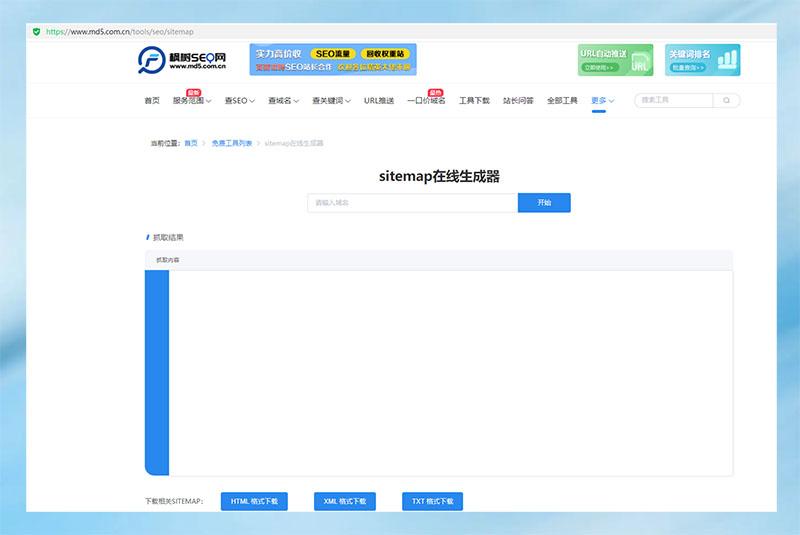Viewport: 800px width, 535px height.
Task: Open the 更多 dropdown in navigation
Action: pos(602,101)
